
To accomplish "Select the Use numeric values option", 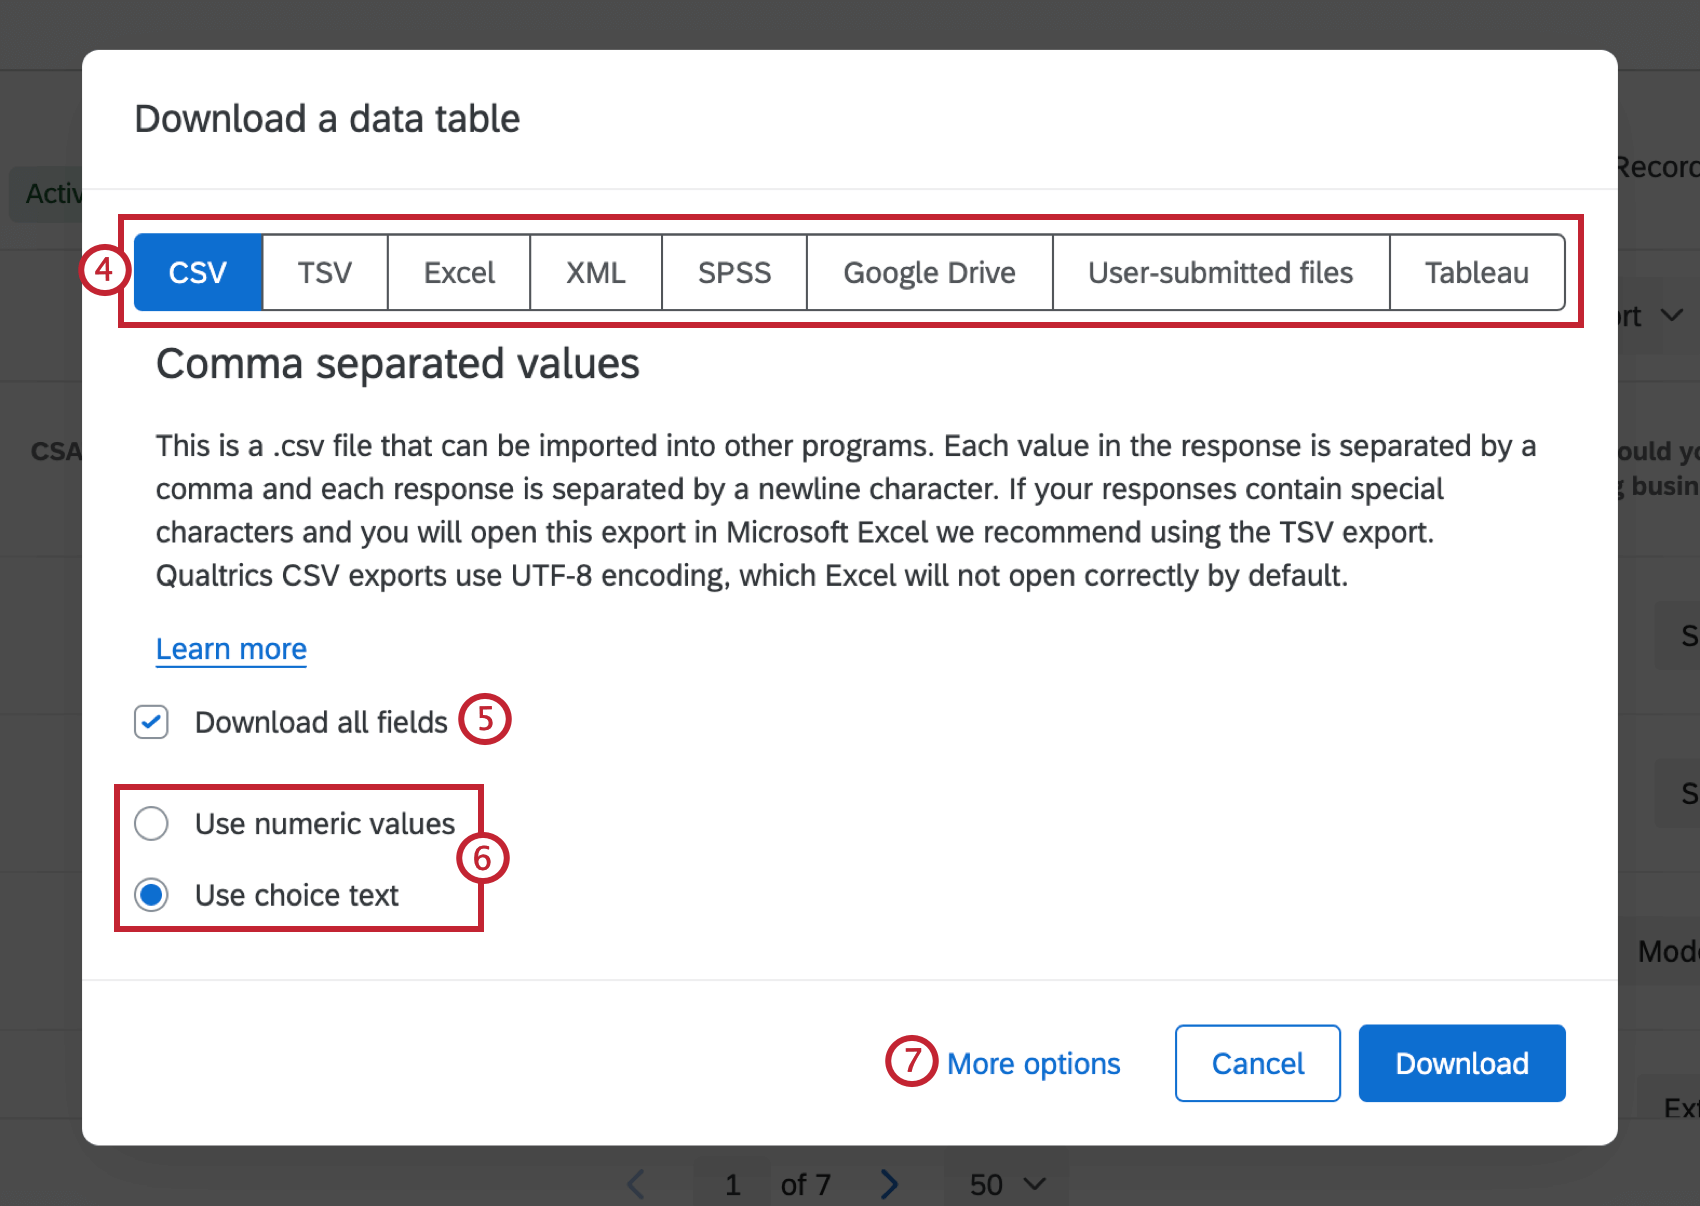I will [x=151, y=824].
